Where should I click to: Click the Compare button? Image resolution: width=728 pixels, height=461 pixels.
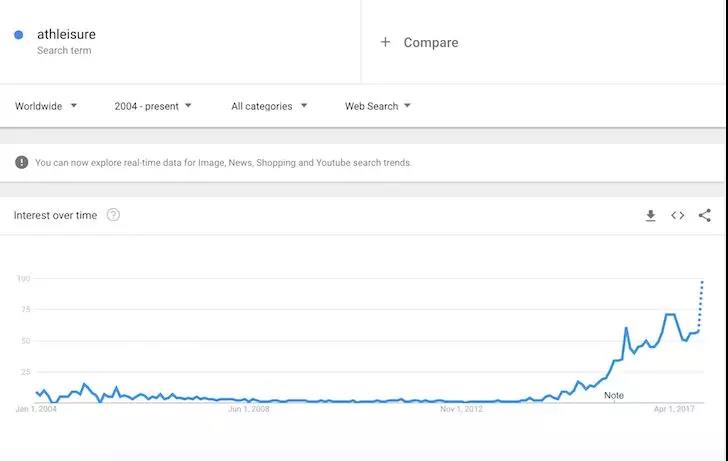pyautogui.click(x=430, y=42)
